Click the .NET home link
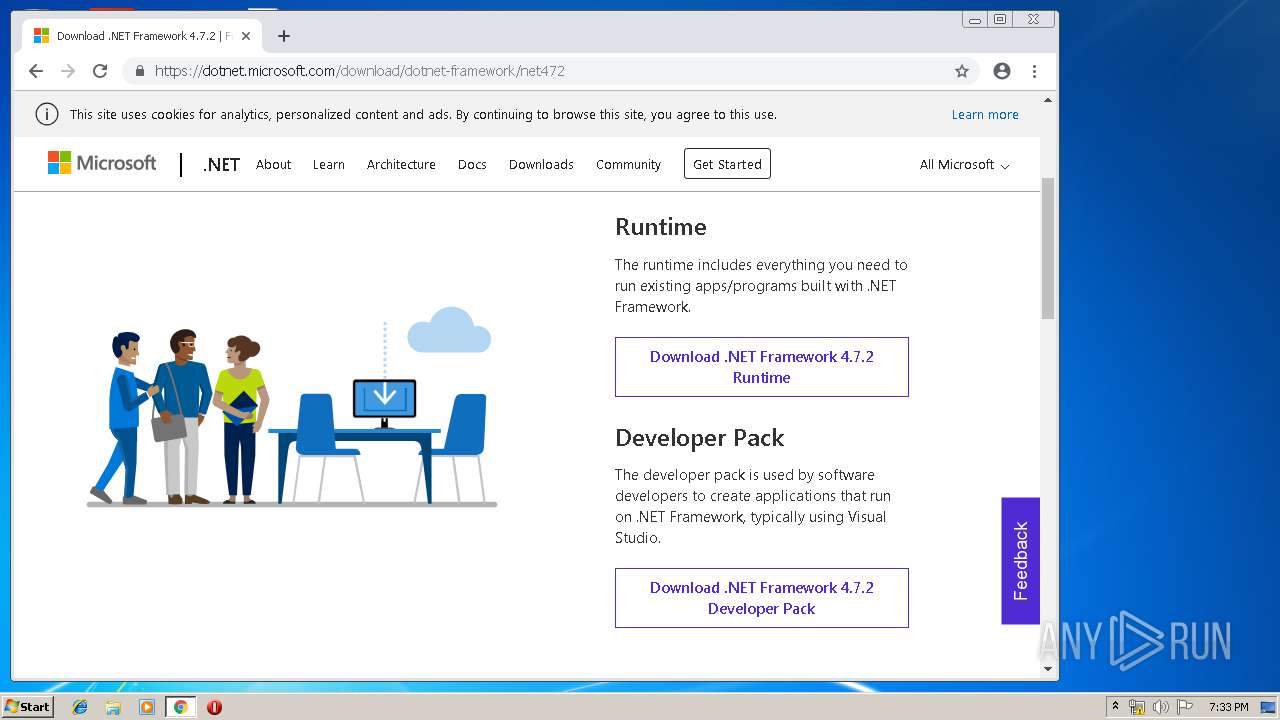 pos(221,164)
